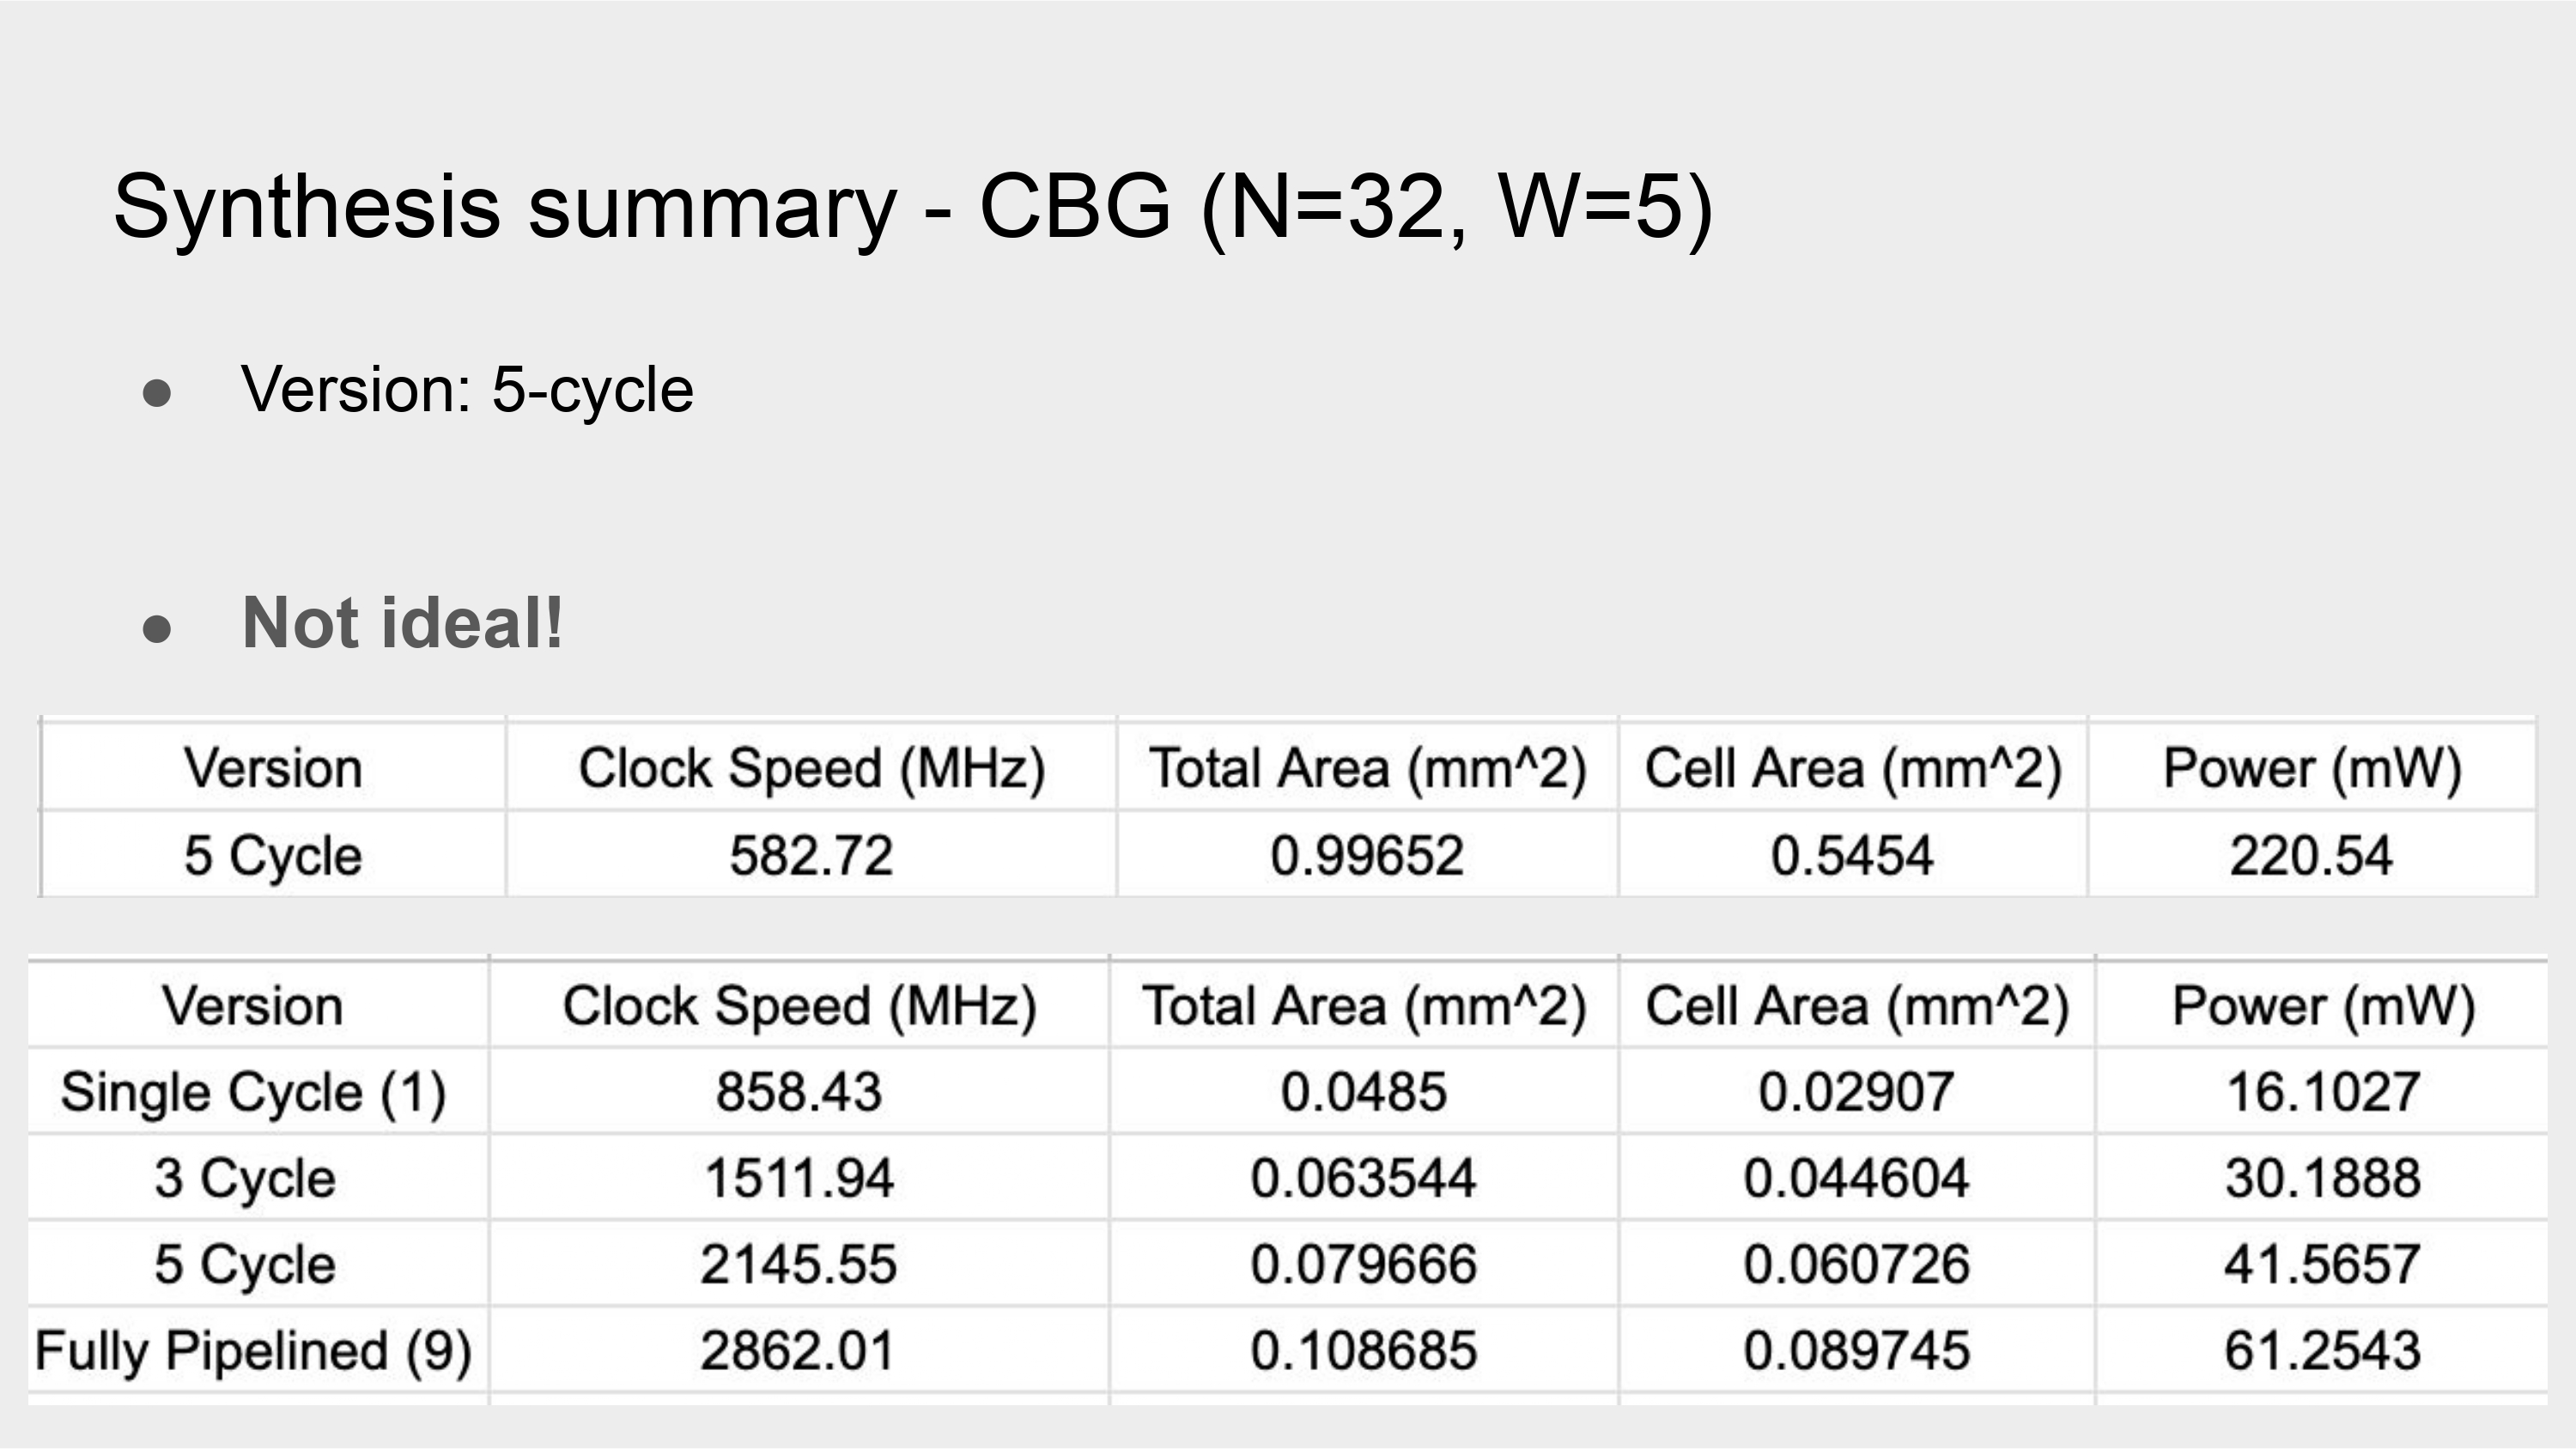The width and height of the screenshot is (2576, 1449).
Task: Click the 0.5454 cell area value
Action: pyautogui.click(x=1852, y=856)
